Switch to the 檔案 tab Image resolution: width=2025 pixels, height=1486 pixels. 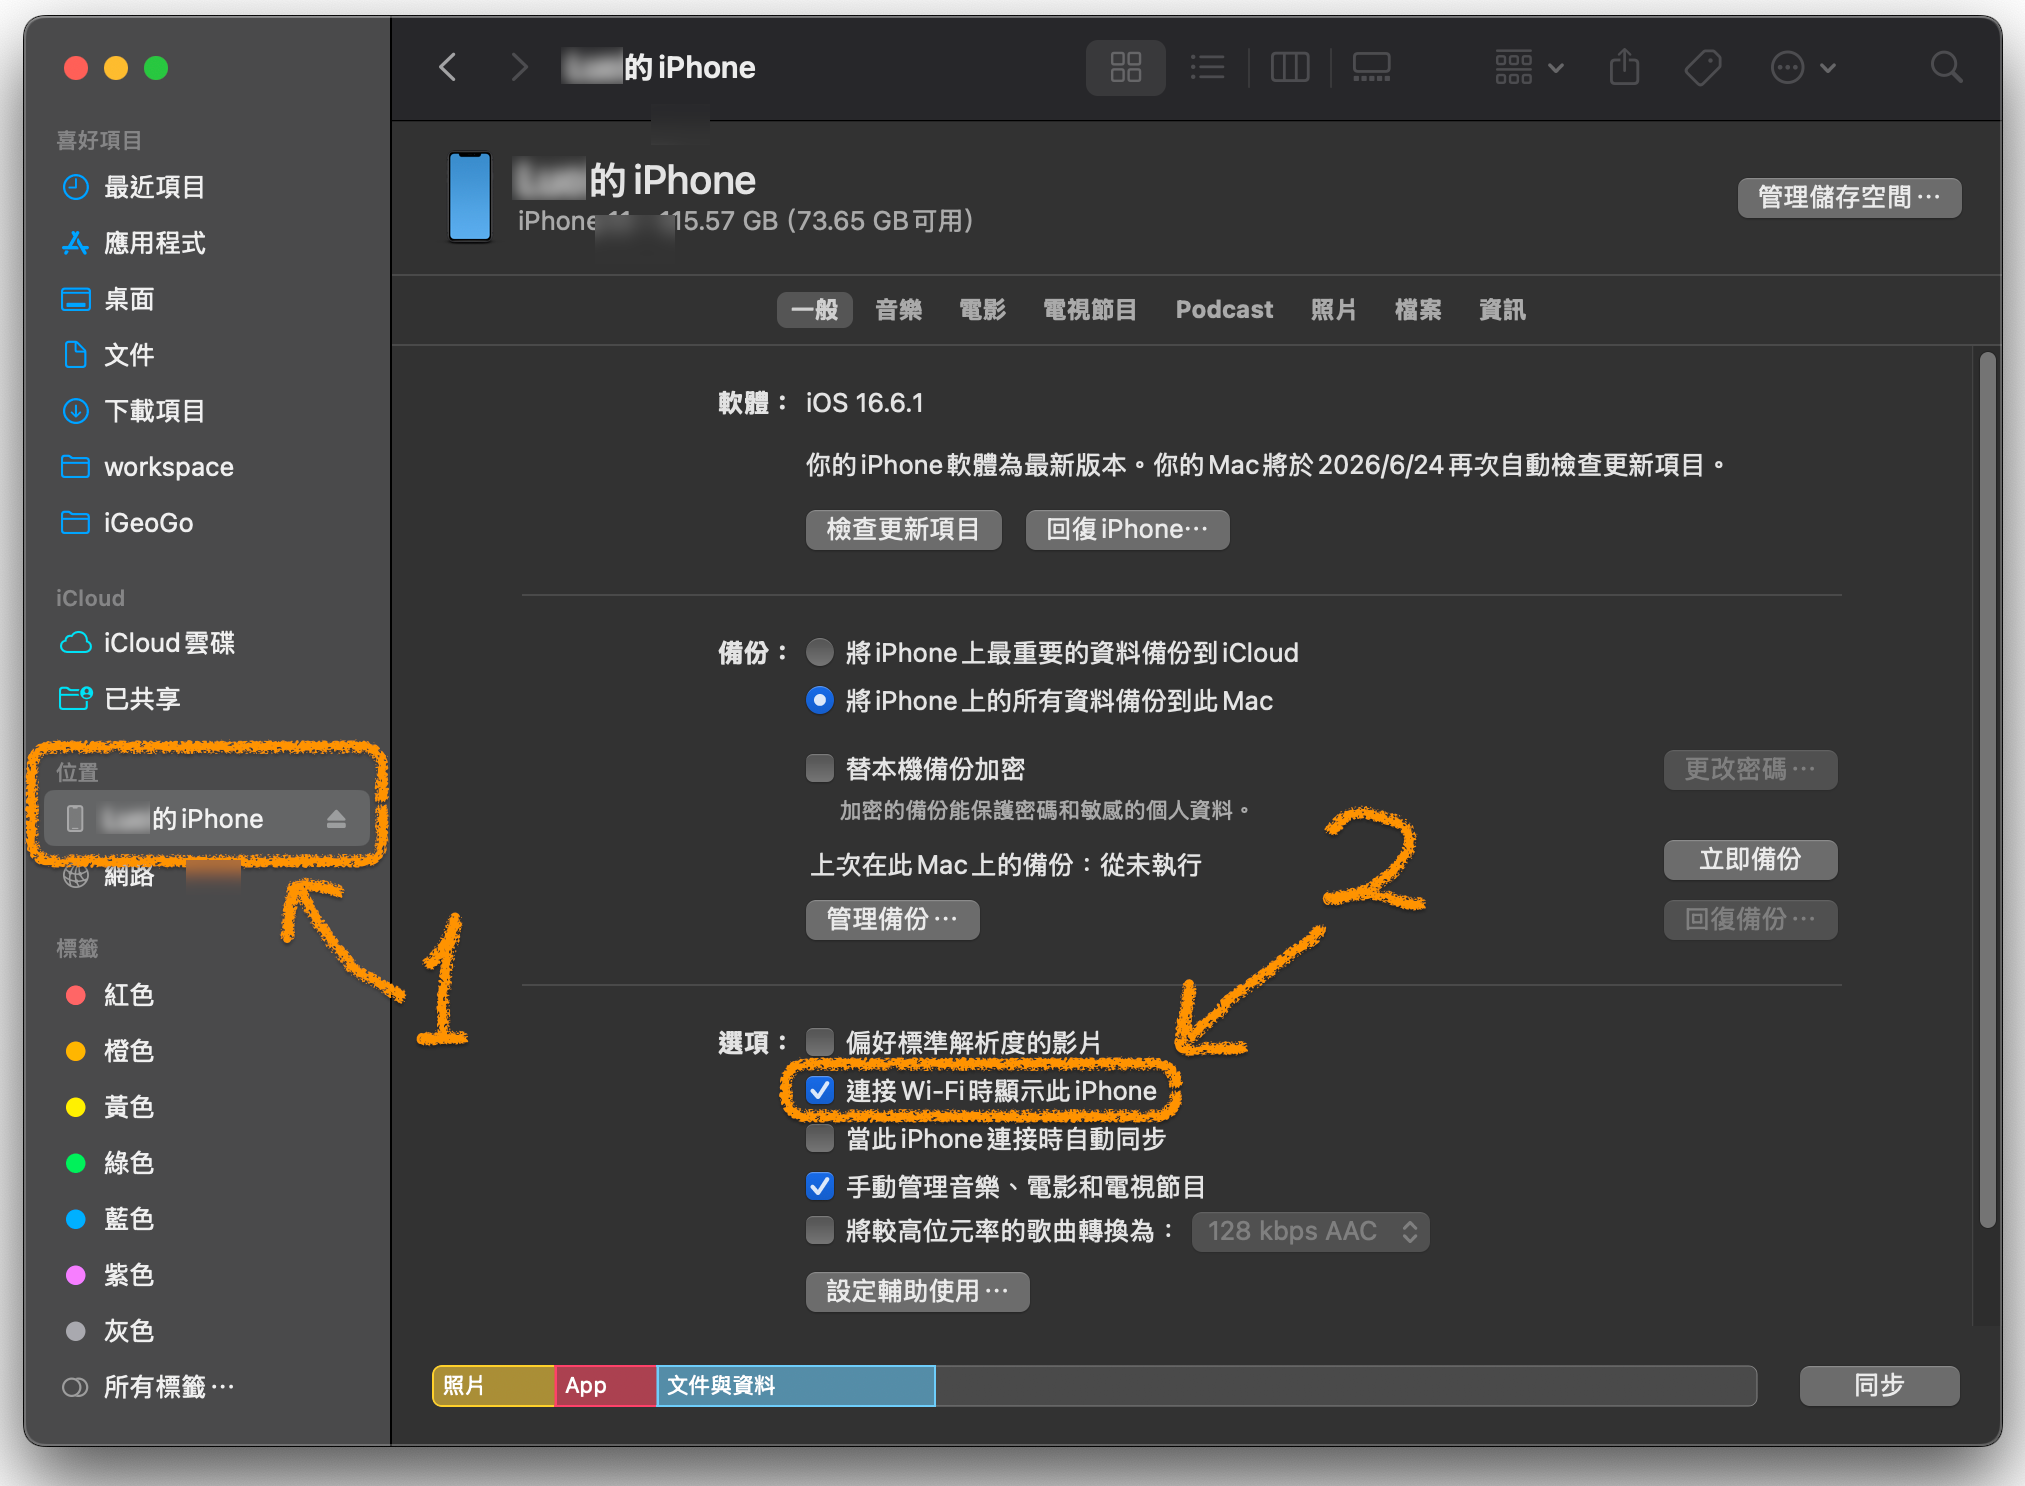pyautogui.click(x=1418, y=310)
